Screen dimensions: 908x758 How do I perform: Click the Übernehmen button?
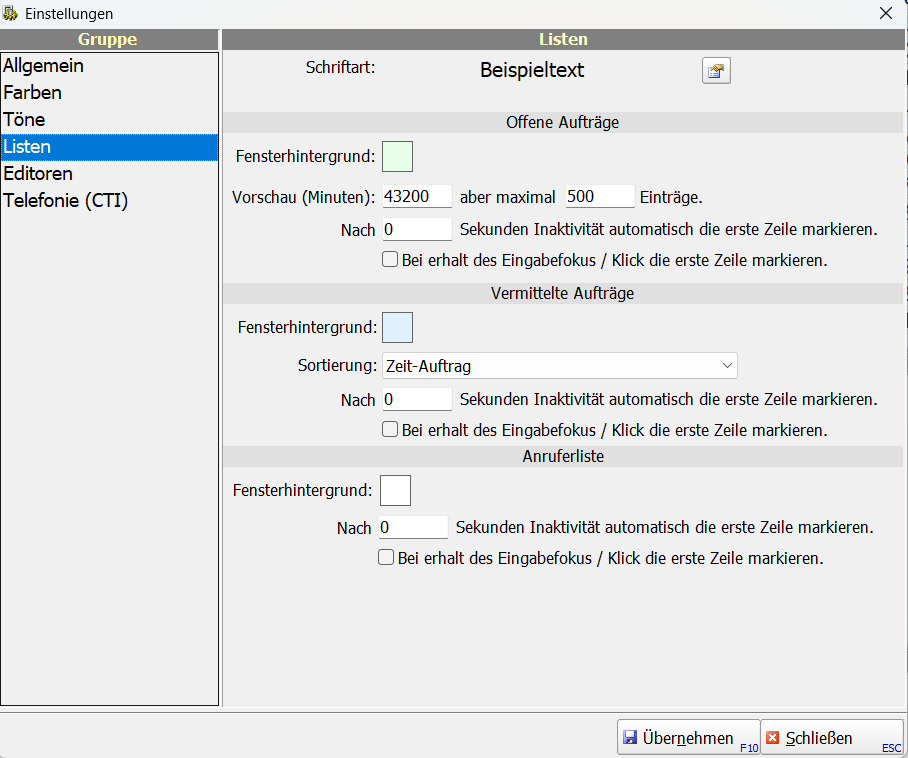(688, 738)
